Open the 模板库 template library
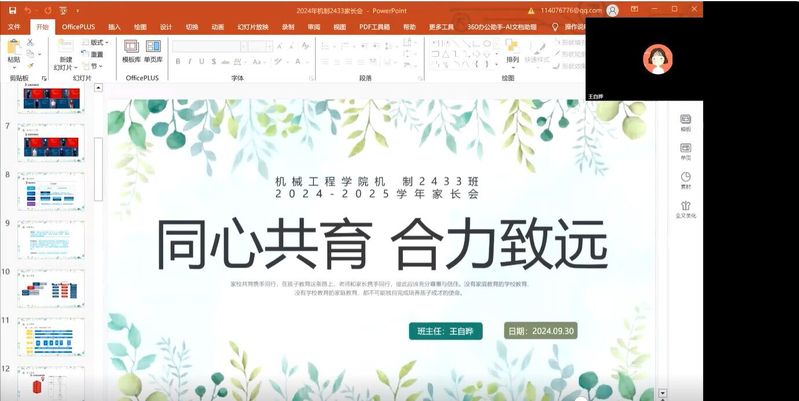 (131, 51)
